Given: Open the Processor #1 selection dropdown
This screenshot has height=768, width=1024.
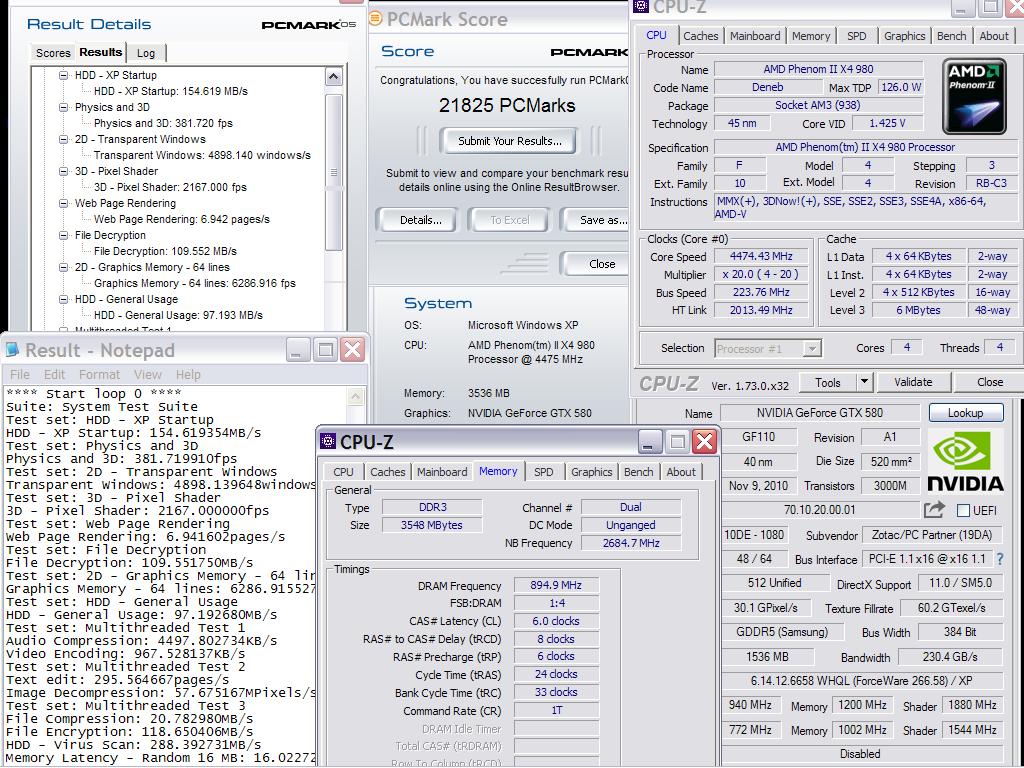Looking at the screenshot, I should pos(812,349).
